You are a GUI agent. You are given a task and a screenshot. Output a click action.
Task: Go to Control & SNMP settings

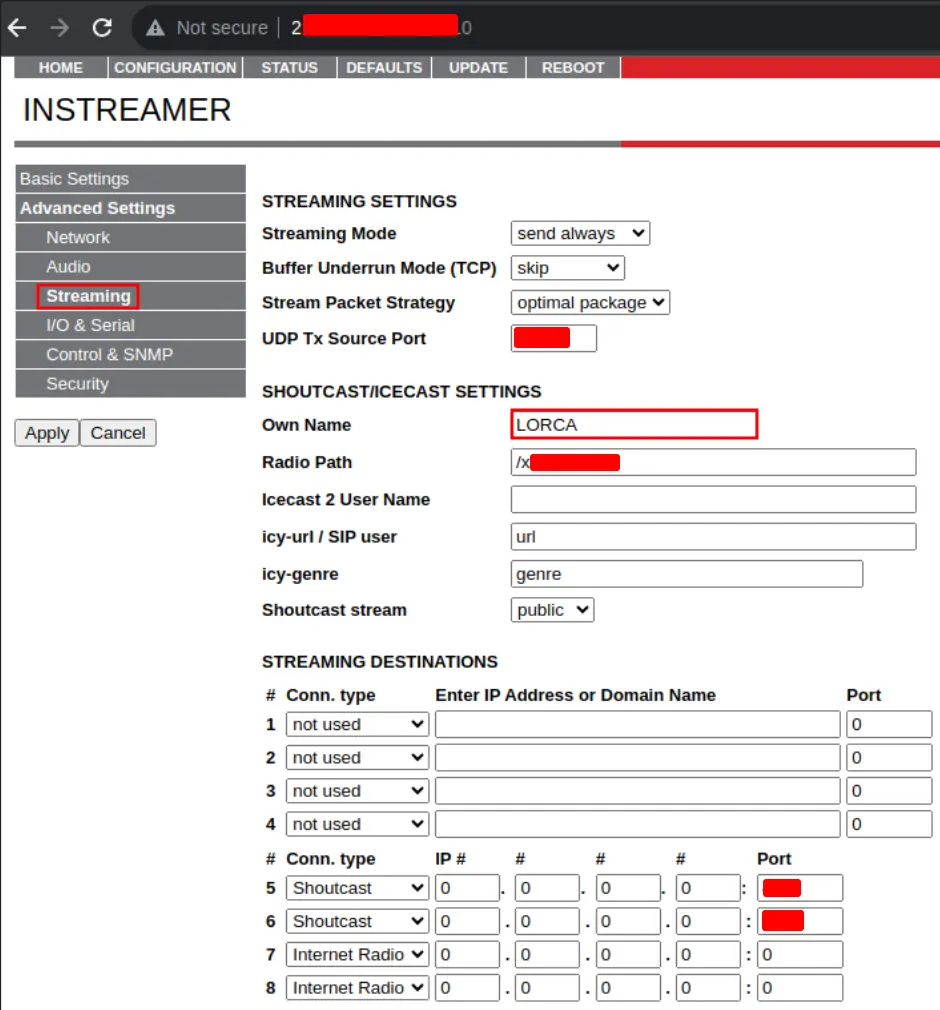click(x=131, y=354)
